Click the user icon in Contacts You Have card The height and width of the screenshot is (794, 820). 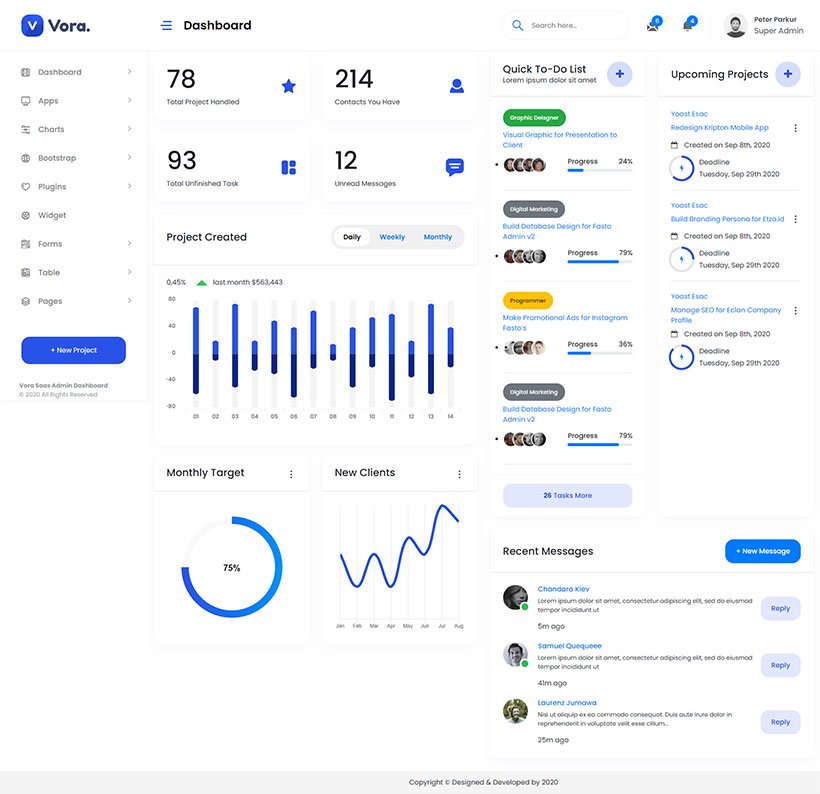coord(456,87)
